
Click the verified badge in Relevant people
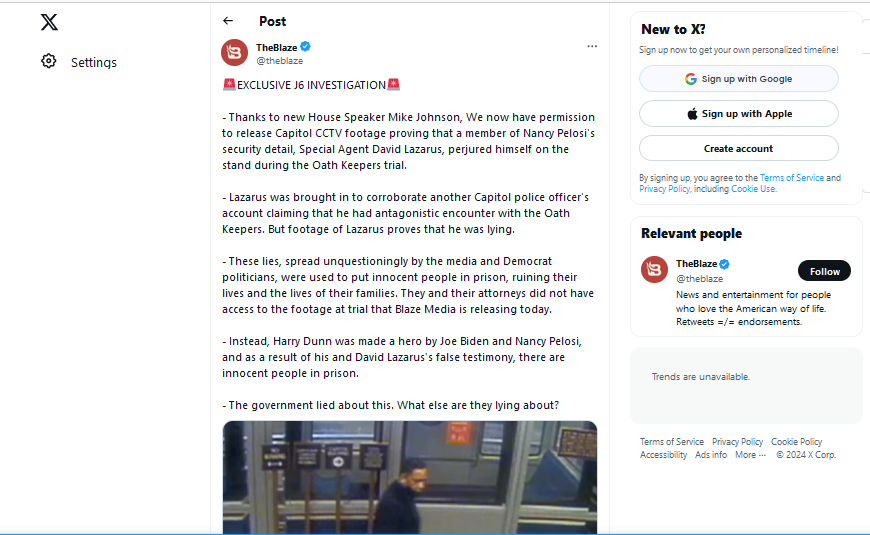[725, 264]
